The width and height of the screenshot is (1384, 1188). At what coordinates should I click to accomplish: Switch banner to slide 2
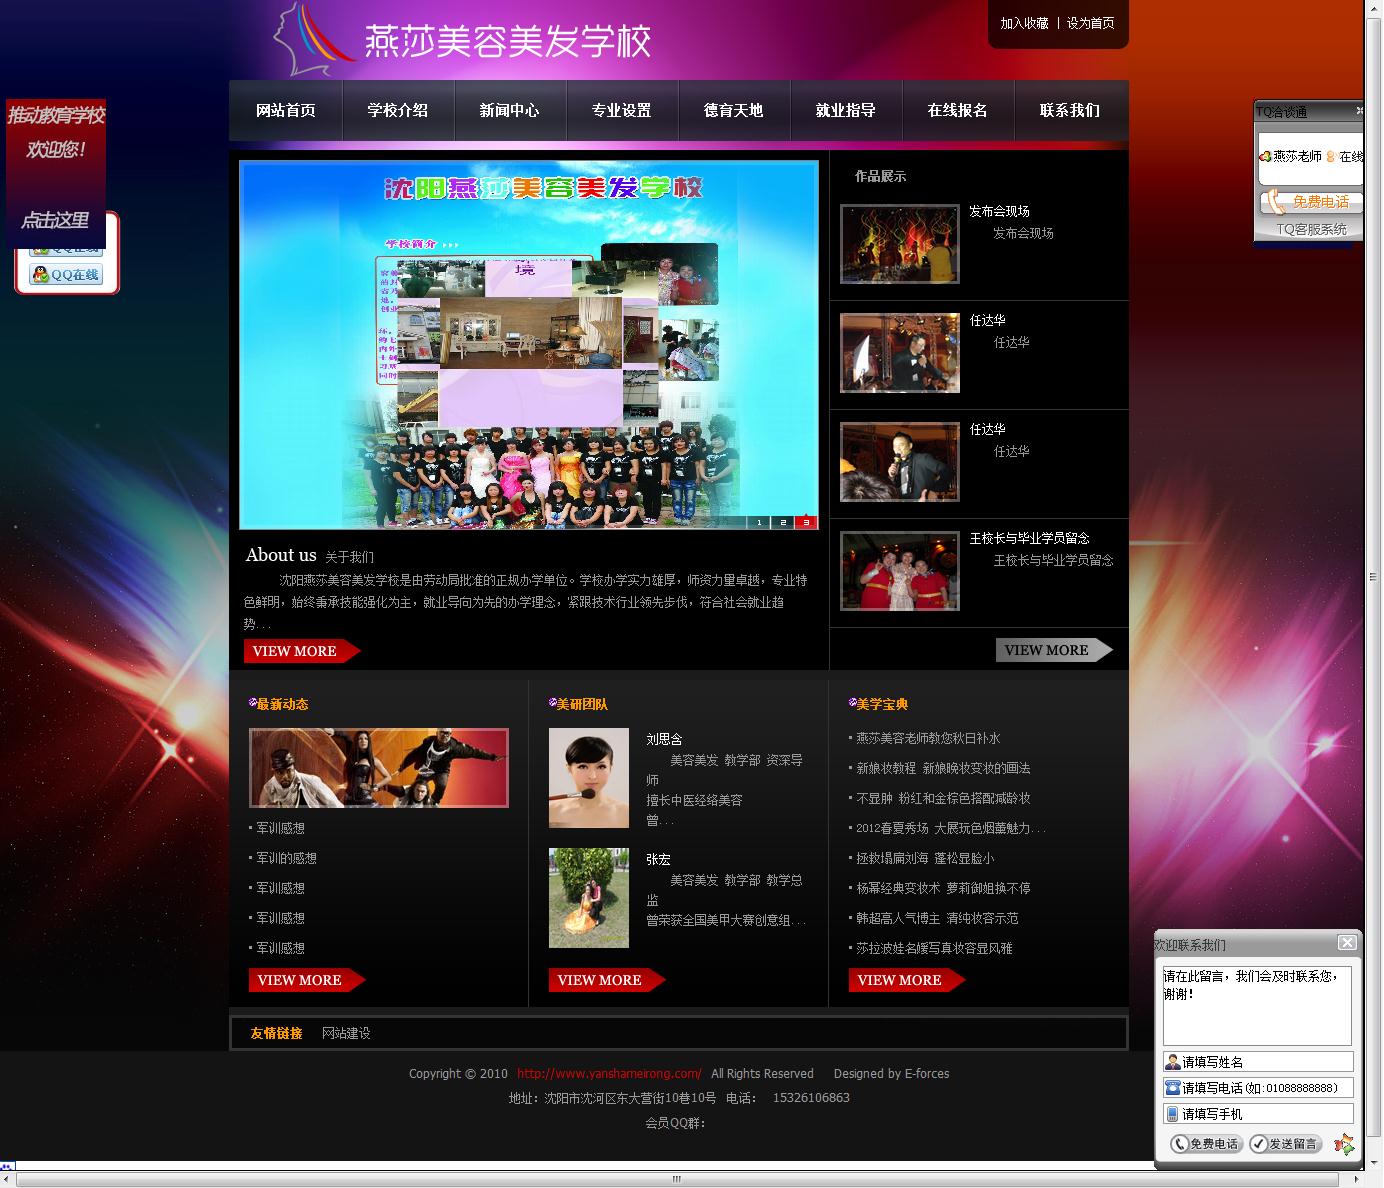(x=783, y=522)
